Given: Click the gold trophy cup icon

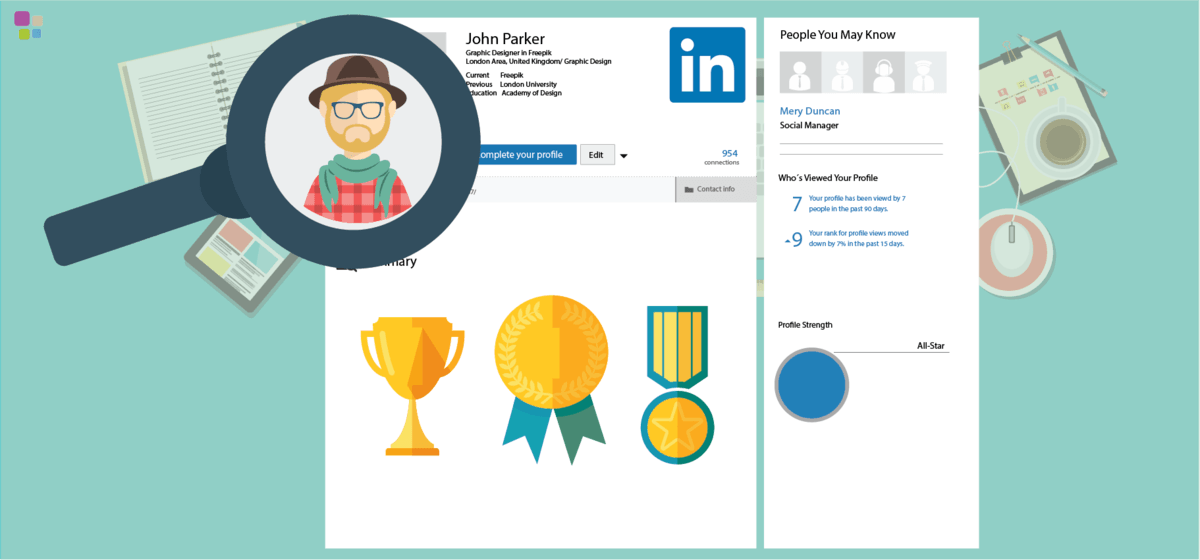Looking at the screenshot, I should pos(412,386).
